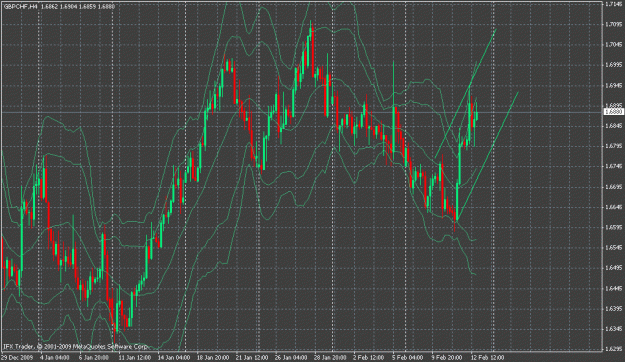Screen dimensions: 625x362
Task: Click the 1.6645 price scale label
Action: click(x=613, y=207)
